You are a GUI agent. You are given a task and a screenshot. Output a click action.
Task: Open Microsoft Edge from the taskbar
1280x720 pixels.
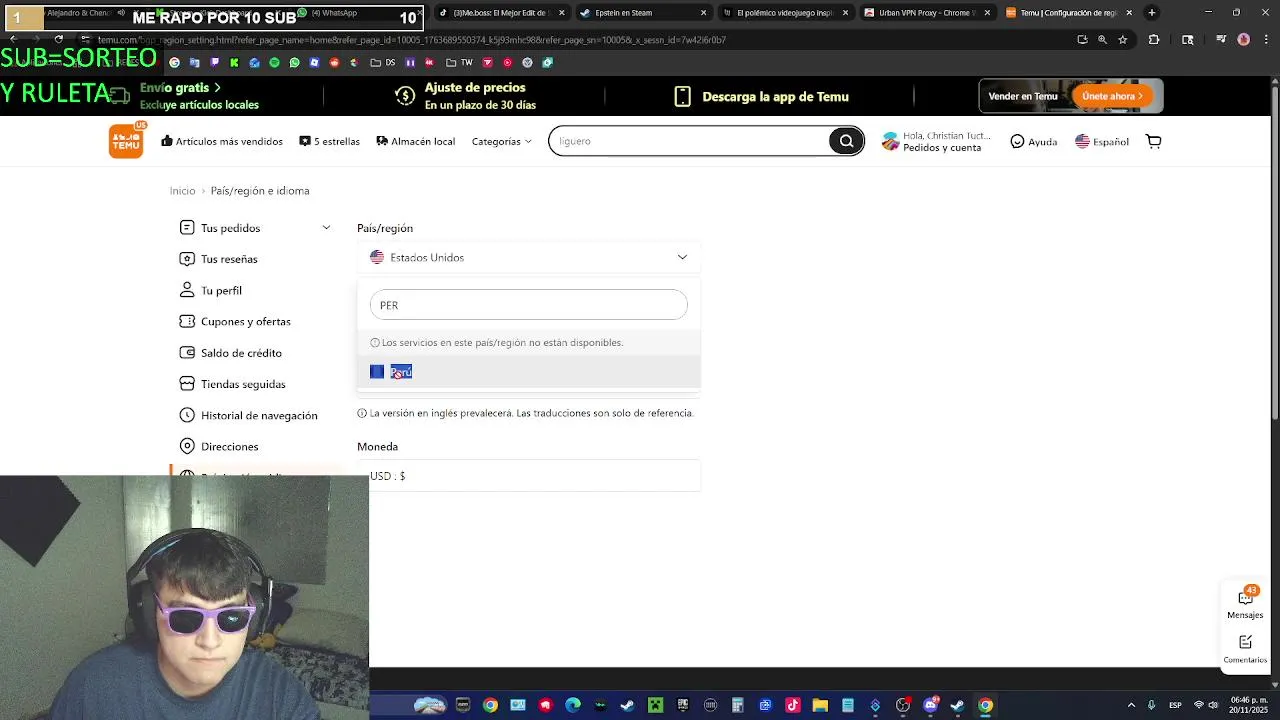click(x=573, y=705)
